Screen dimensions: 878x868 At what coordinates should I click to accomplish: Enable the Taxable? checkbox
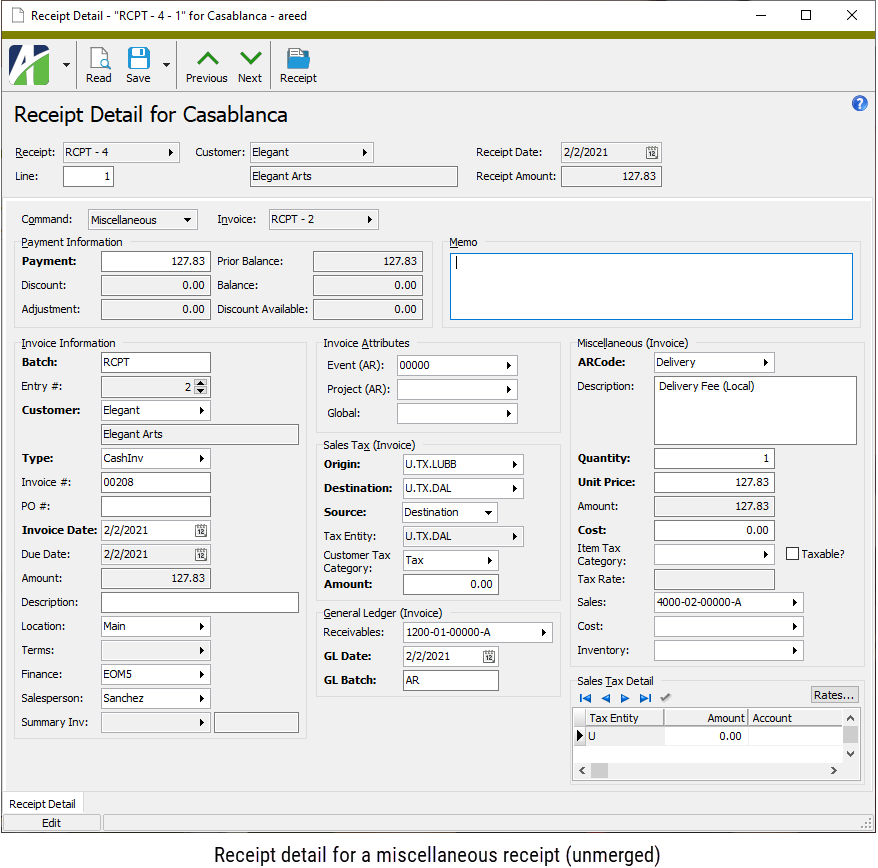click(x=792, y=554)
